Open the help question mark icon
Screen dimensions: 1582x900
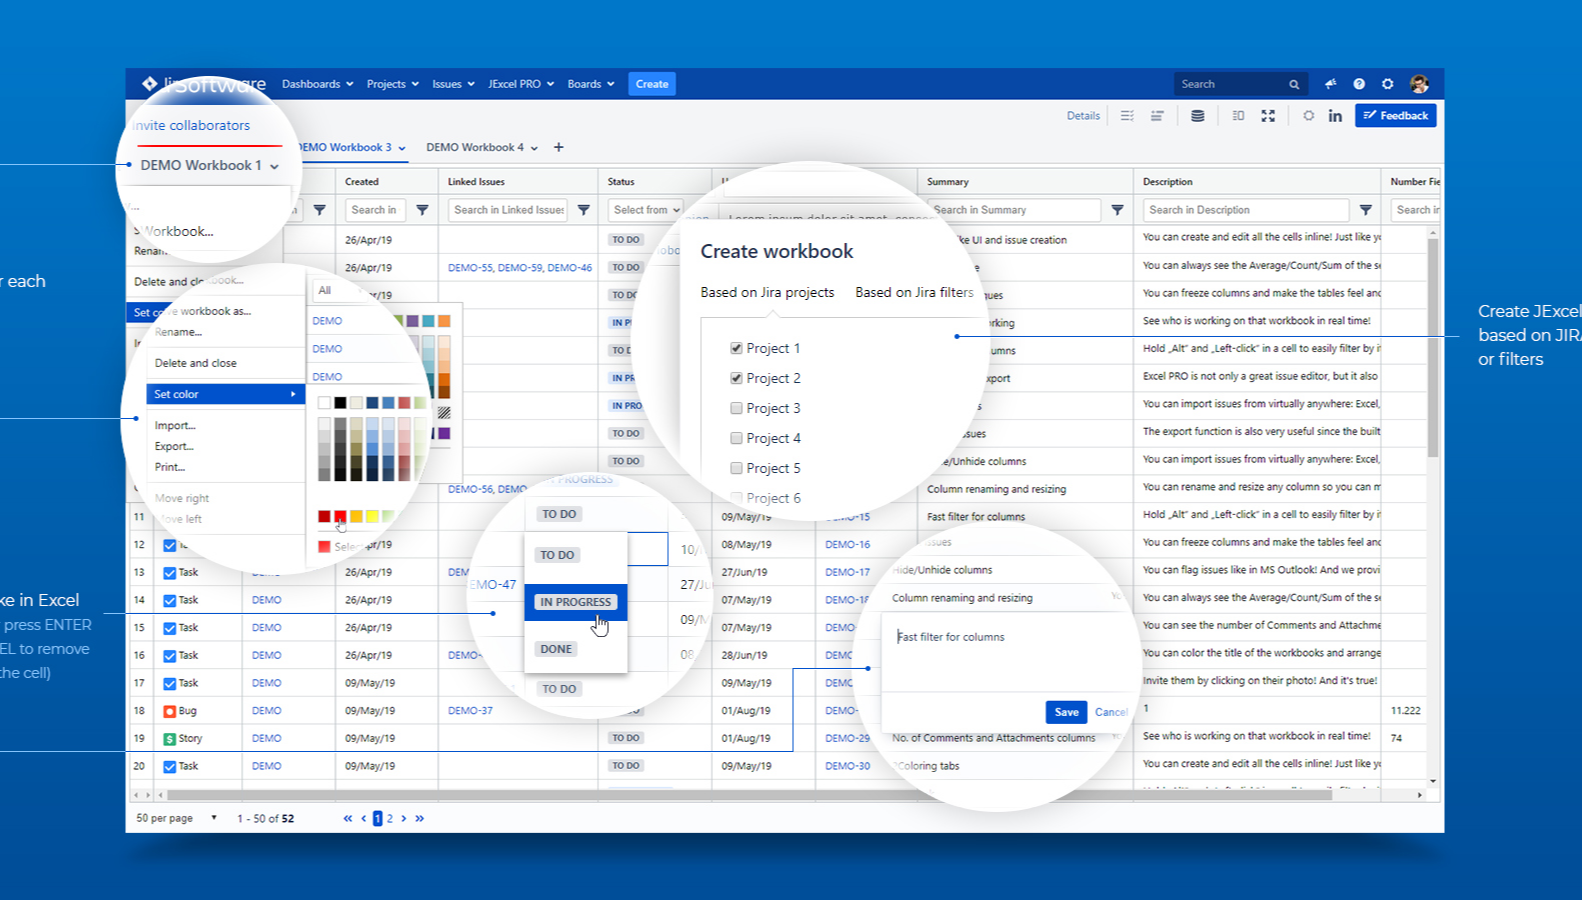click(x=1359, y=84)
